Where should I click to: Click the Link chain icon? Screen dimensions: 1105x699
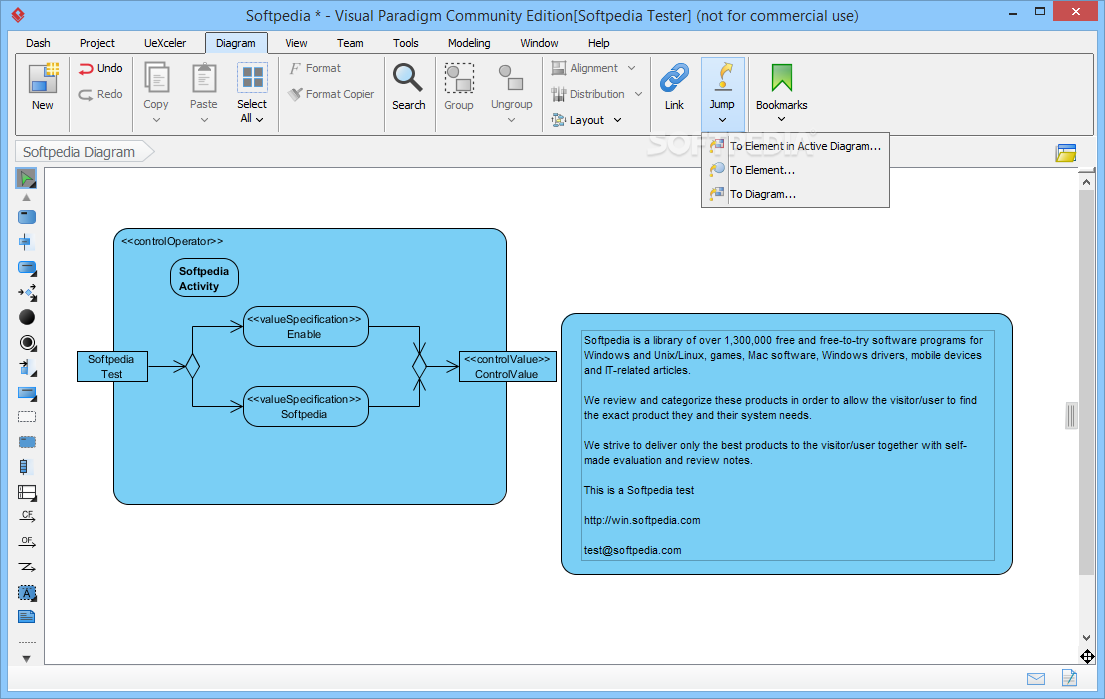click(x=674, y=78)
